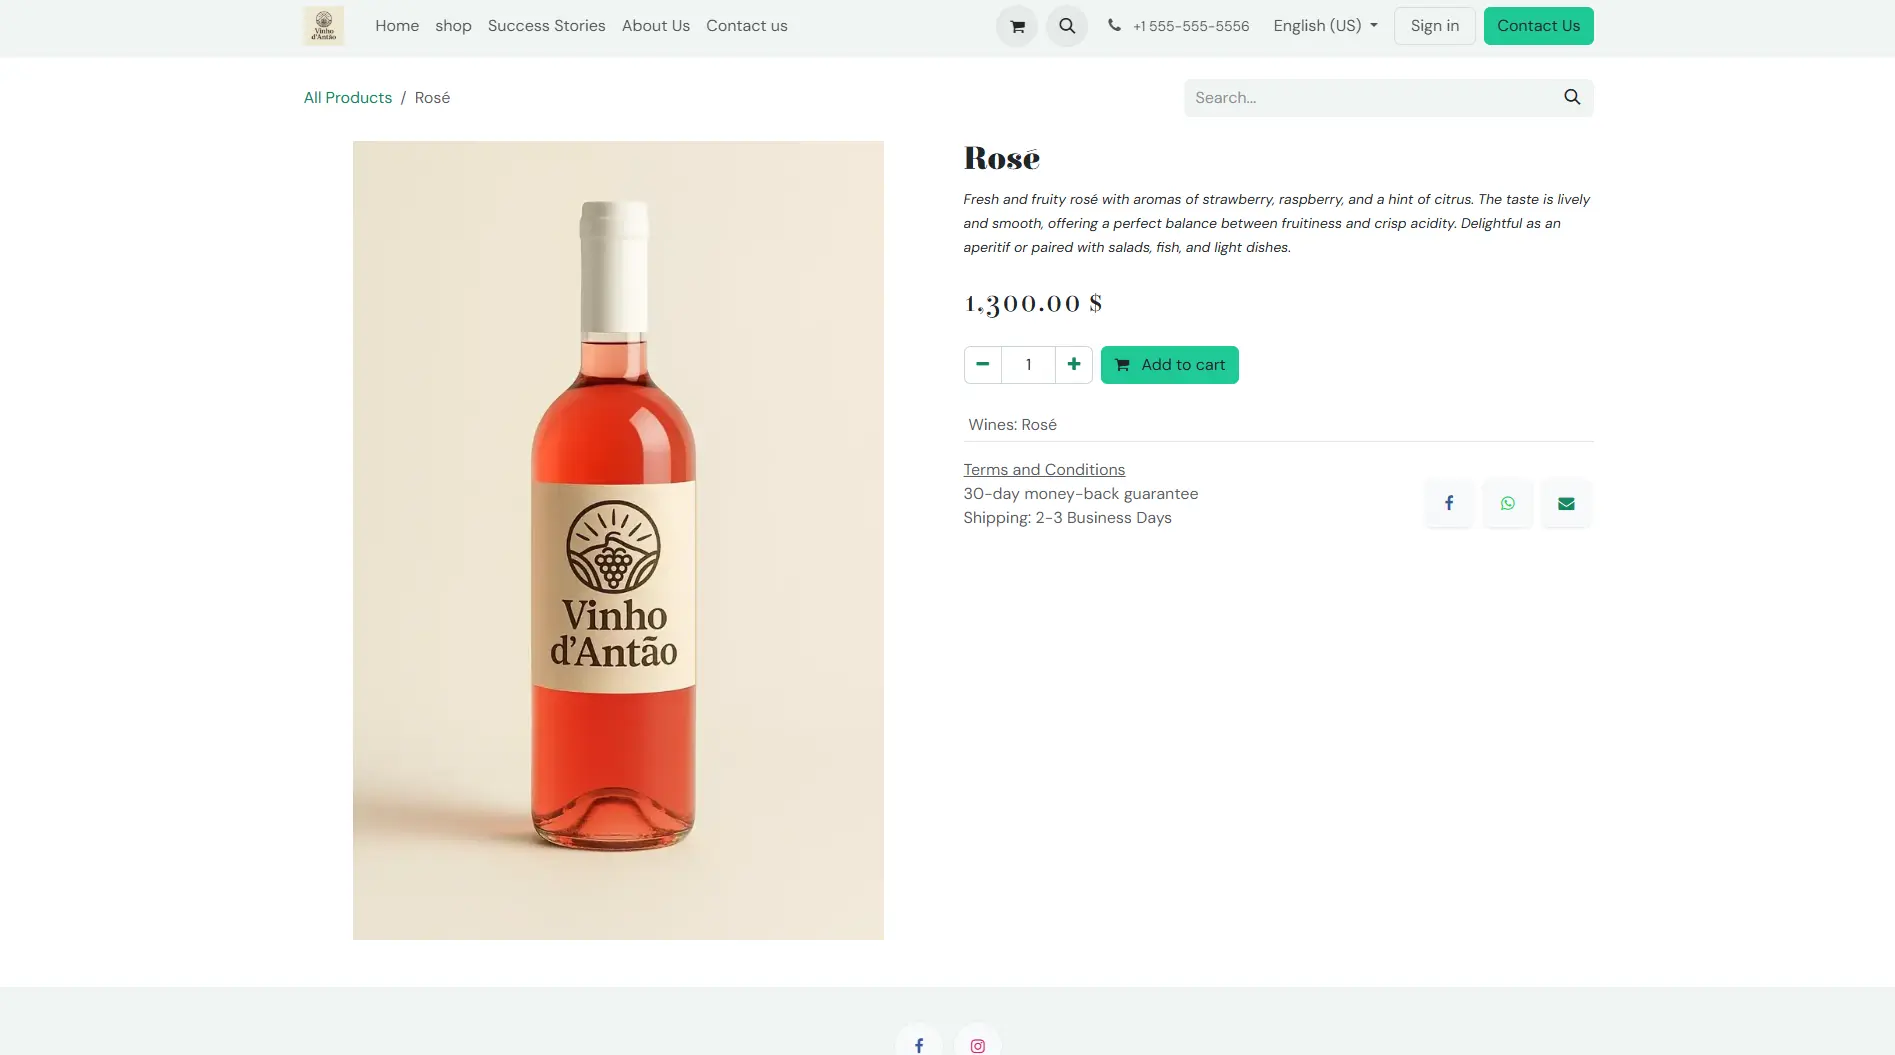Image resolution: width=1895 pixels, height=1055 pixels.
Task: Click the Add to cart button
Action: 1169,365
